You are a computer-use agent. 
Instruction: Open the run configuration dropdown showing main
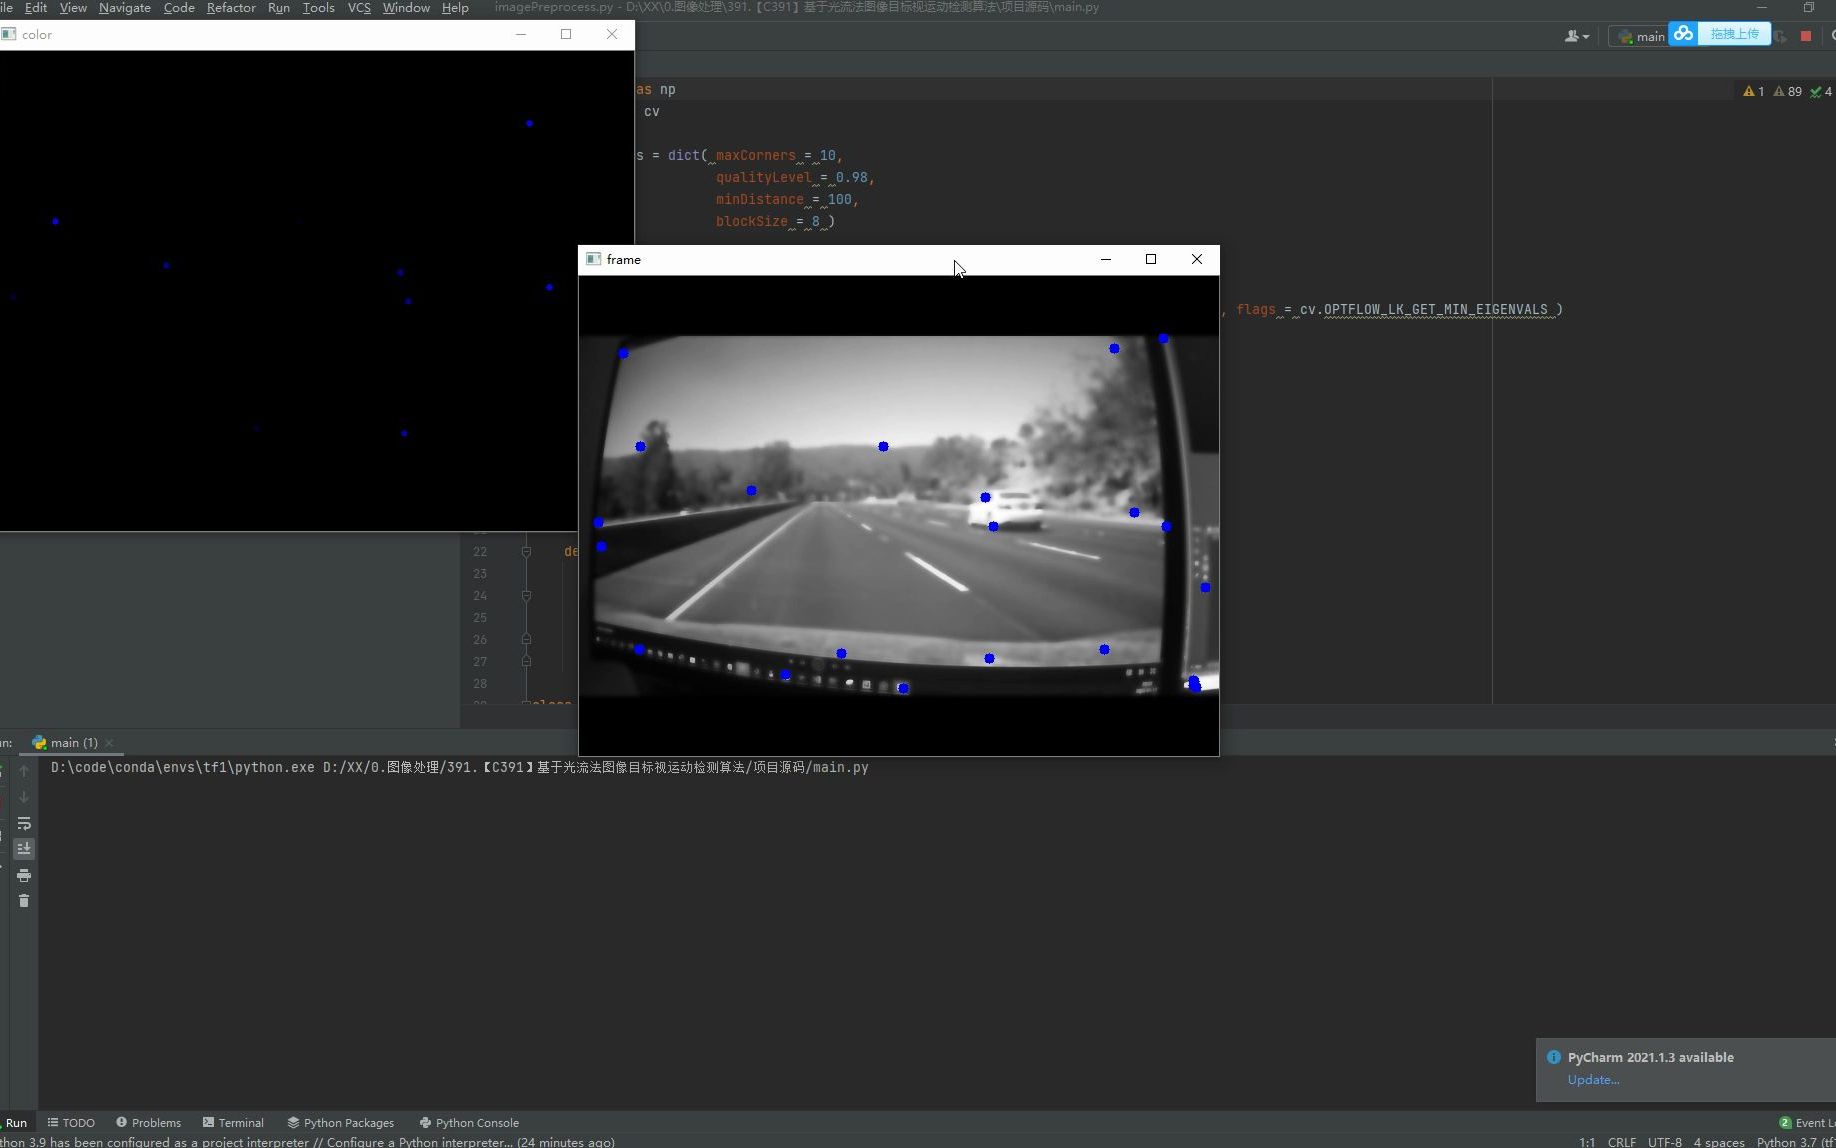[x=1644, y=36]
